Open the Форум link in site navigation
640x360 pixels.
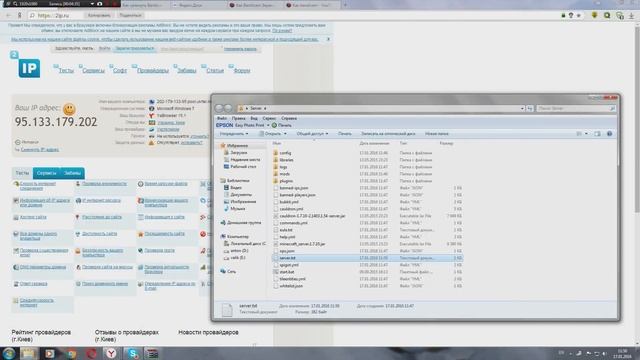click(242, 71)
